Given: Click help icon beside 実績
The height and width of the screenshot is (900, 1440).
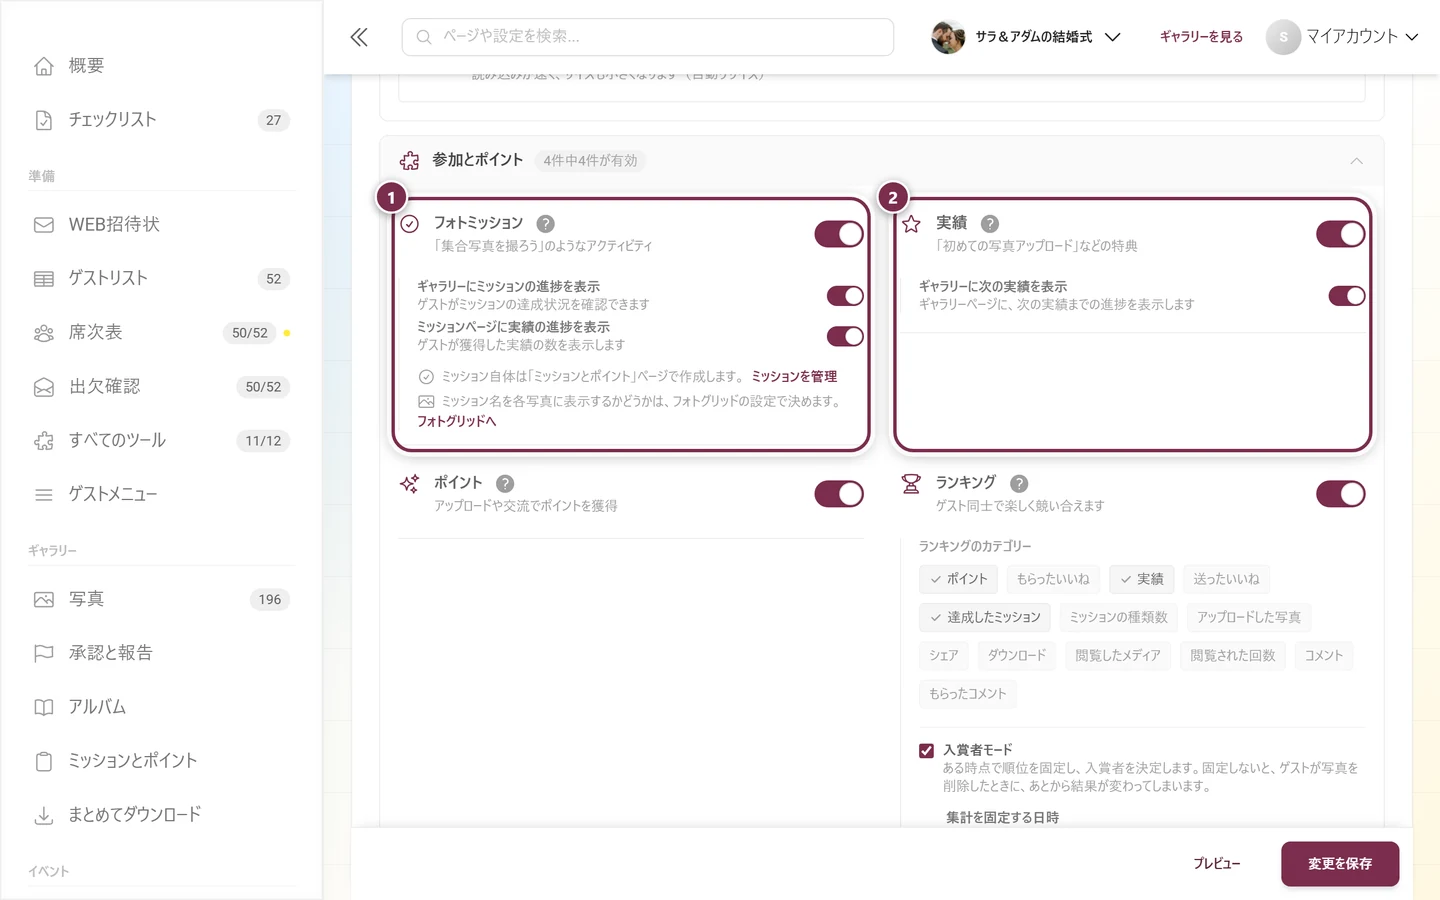Looking at the screenshot, I should pos(990,224).
